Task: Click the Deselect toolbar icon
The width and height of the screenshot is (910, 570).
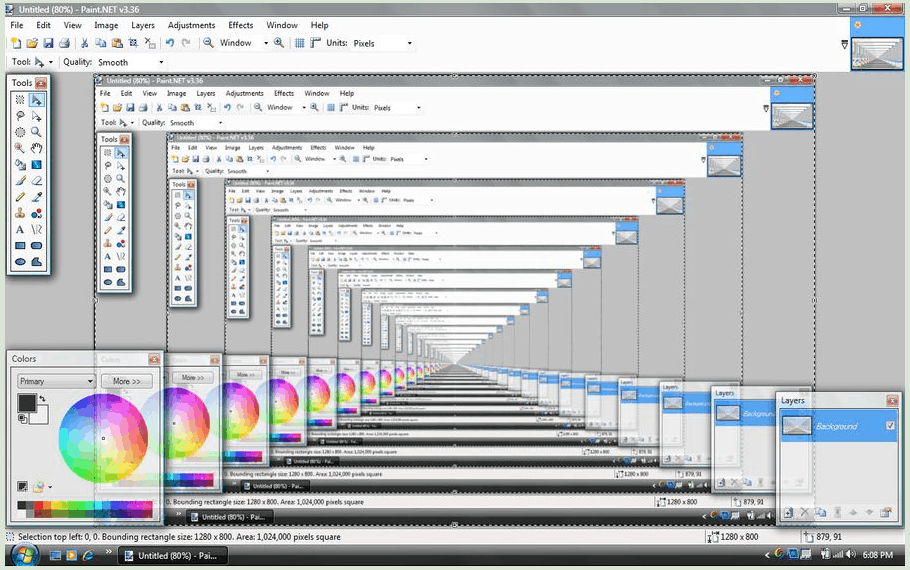Action: click(150, 43)
